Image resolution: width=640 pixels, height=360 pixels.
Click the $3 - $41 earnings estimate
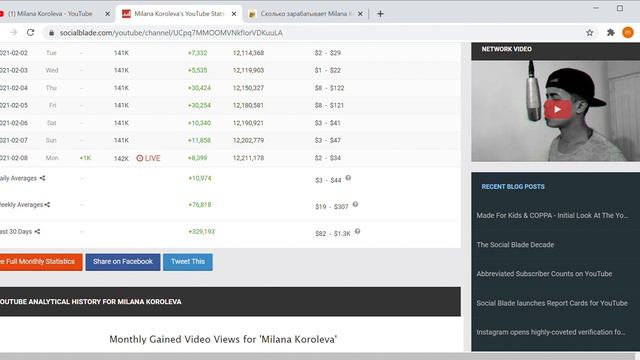[328, 123]
